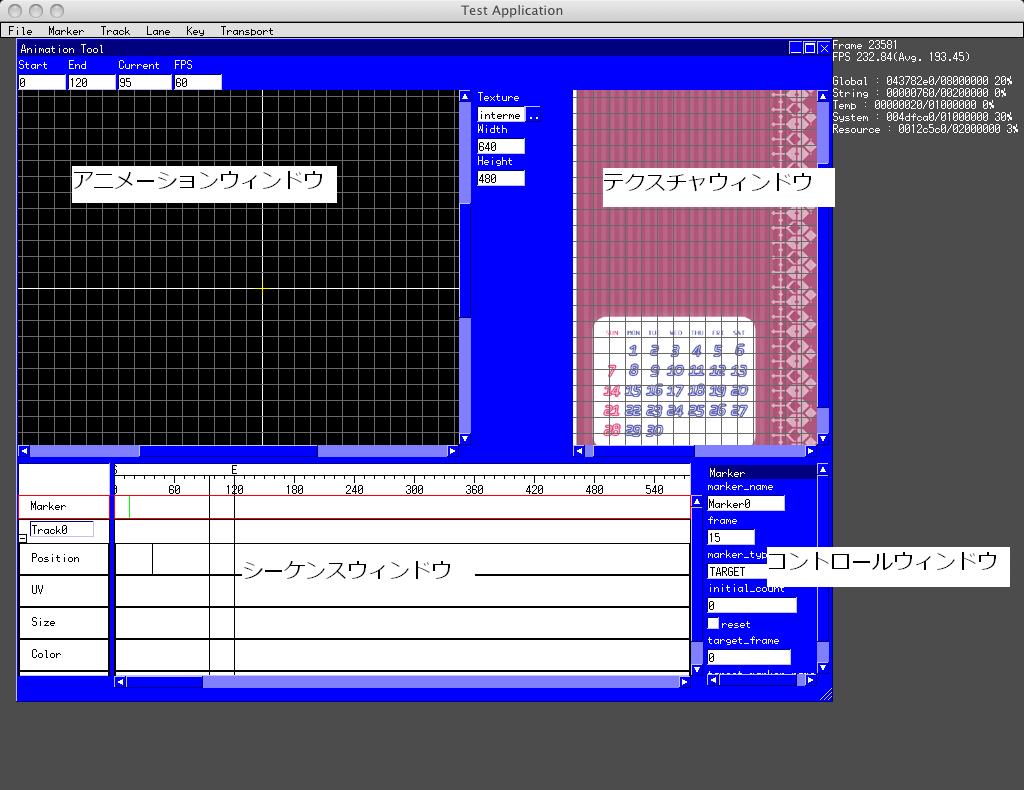Select the Position lane label
Viewport: 1024px width, 790px height.
coord(55,558)
